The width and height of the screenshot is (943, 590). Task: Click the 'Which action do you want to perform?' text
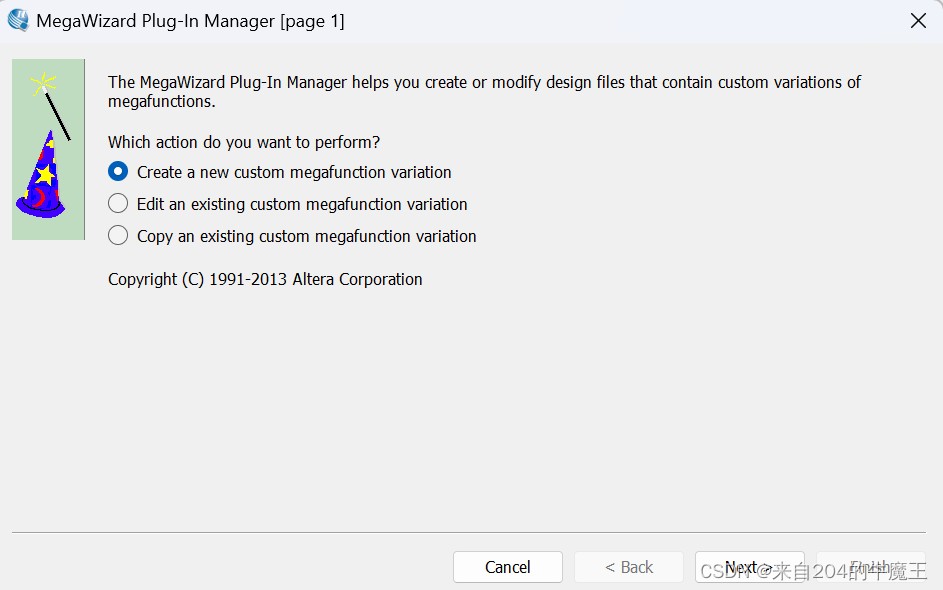244,142
